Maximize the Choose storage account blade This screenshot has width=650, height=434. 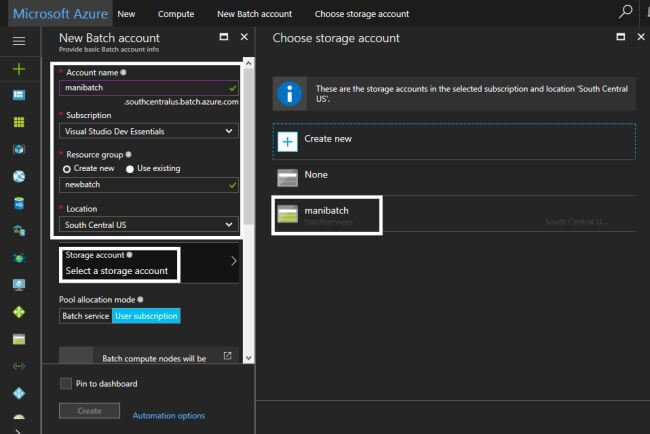621,37
